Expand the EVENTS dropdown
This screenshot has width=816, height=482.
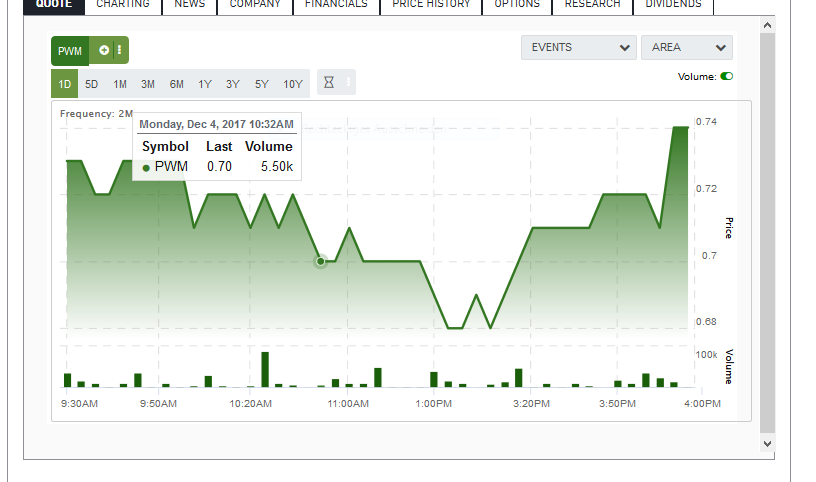click(x=578, y=48)
